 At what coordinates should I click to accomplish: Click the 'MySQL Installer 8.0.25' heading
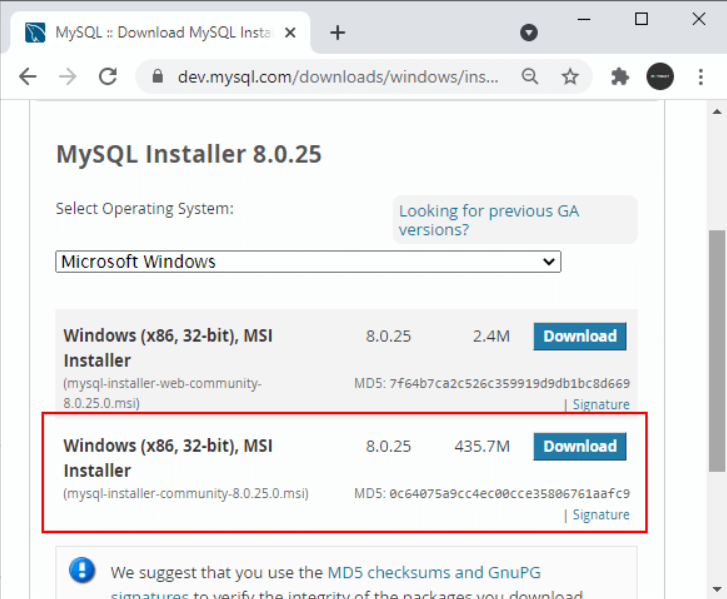coord(189,154)
